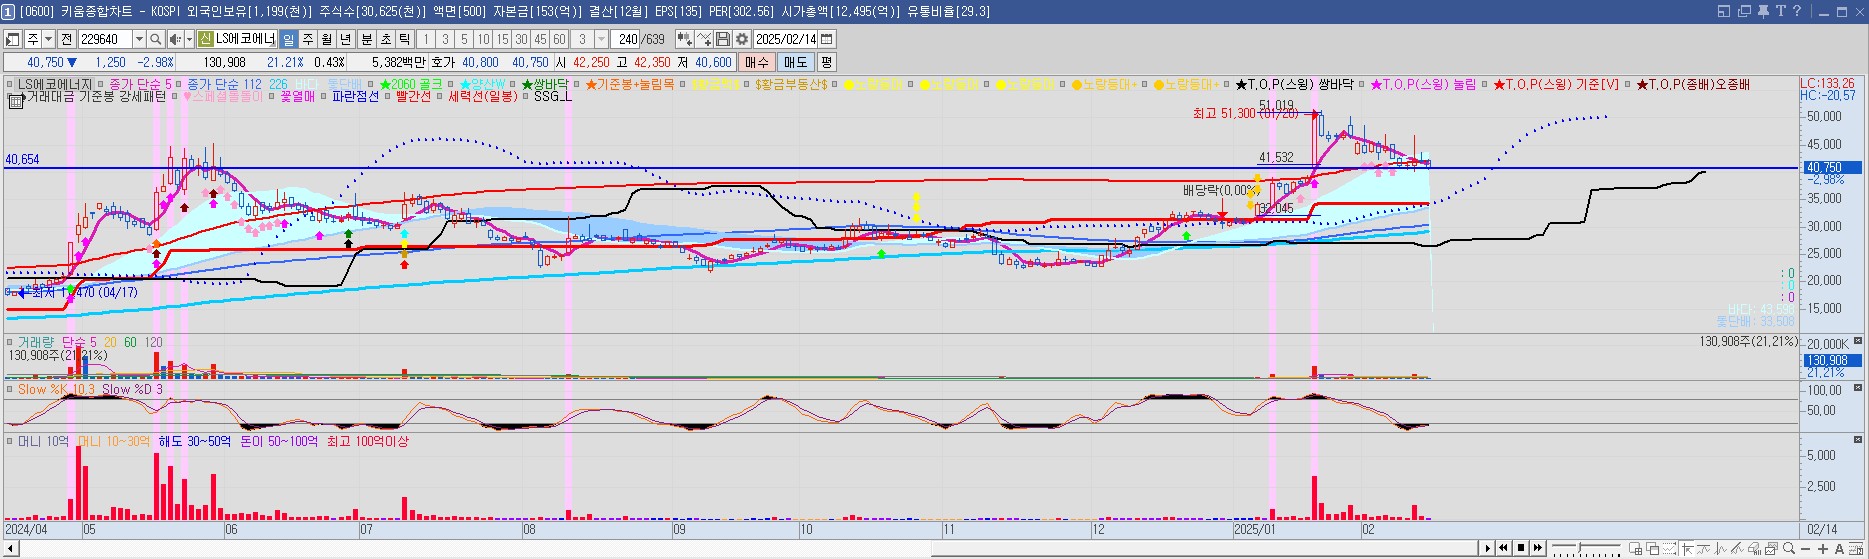Image resolution: width=1869 pixels, height=559 pixels.
Task: Fast-forward the chart replay
Action: point(1537,548)
